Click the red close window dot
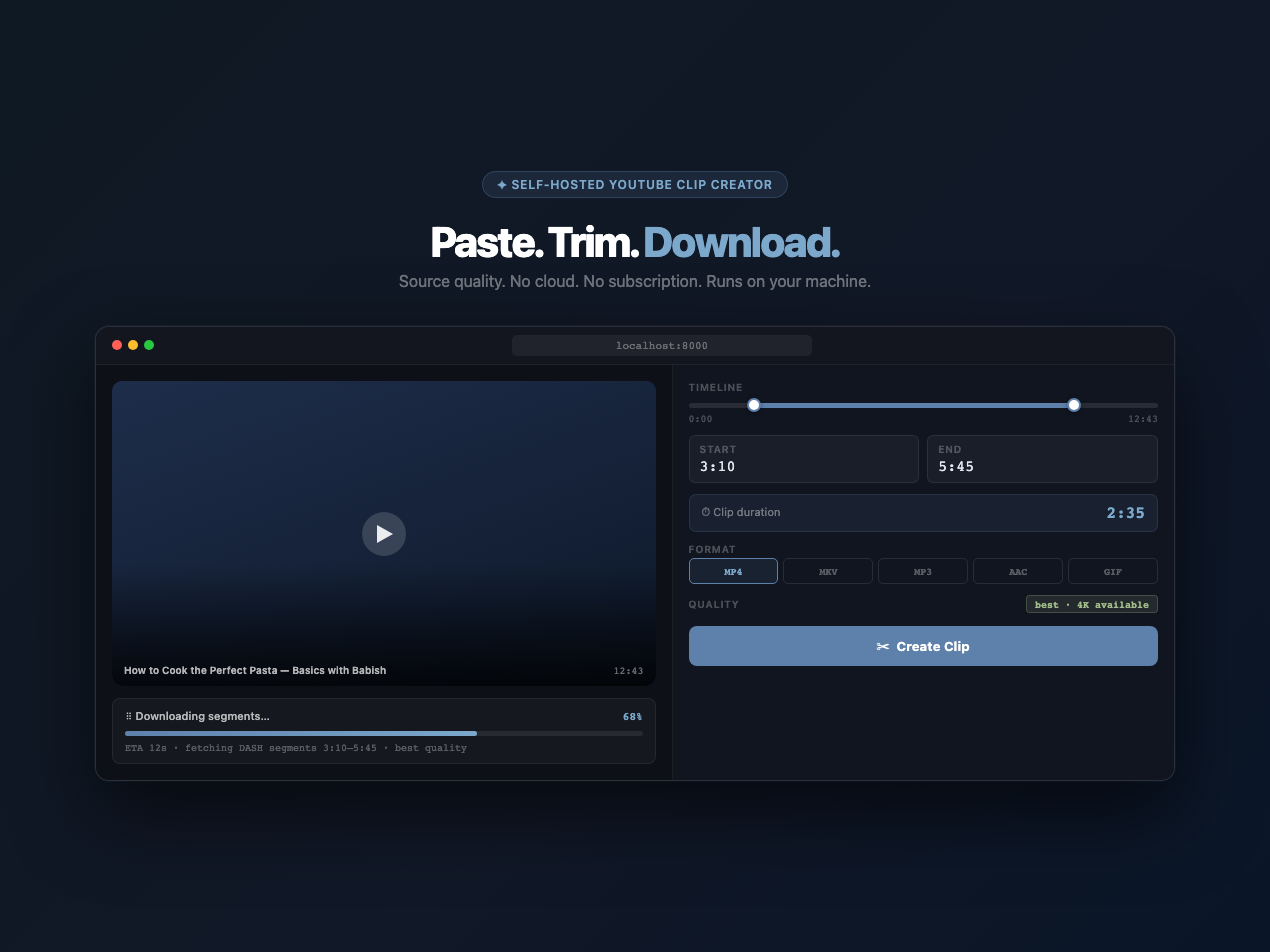 click(117, 345)
